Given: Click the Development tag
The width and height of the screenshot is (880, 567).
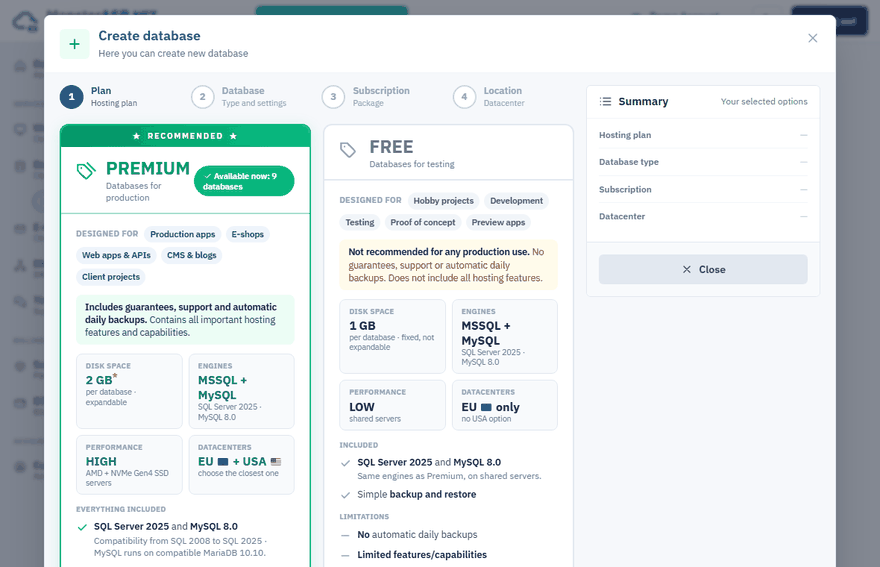Looking at the screenshot, I should (x=516, y=201).
